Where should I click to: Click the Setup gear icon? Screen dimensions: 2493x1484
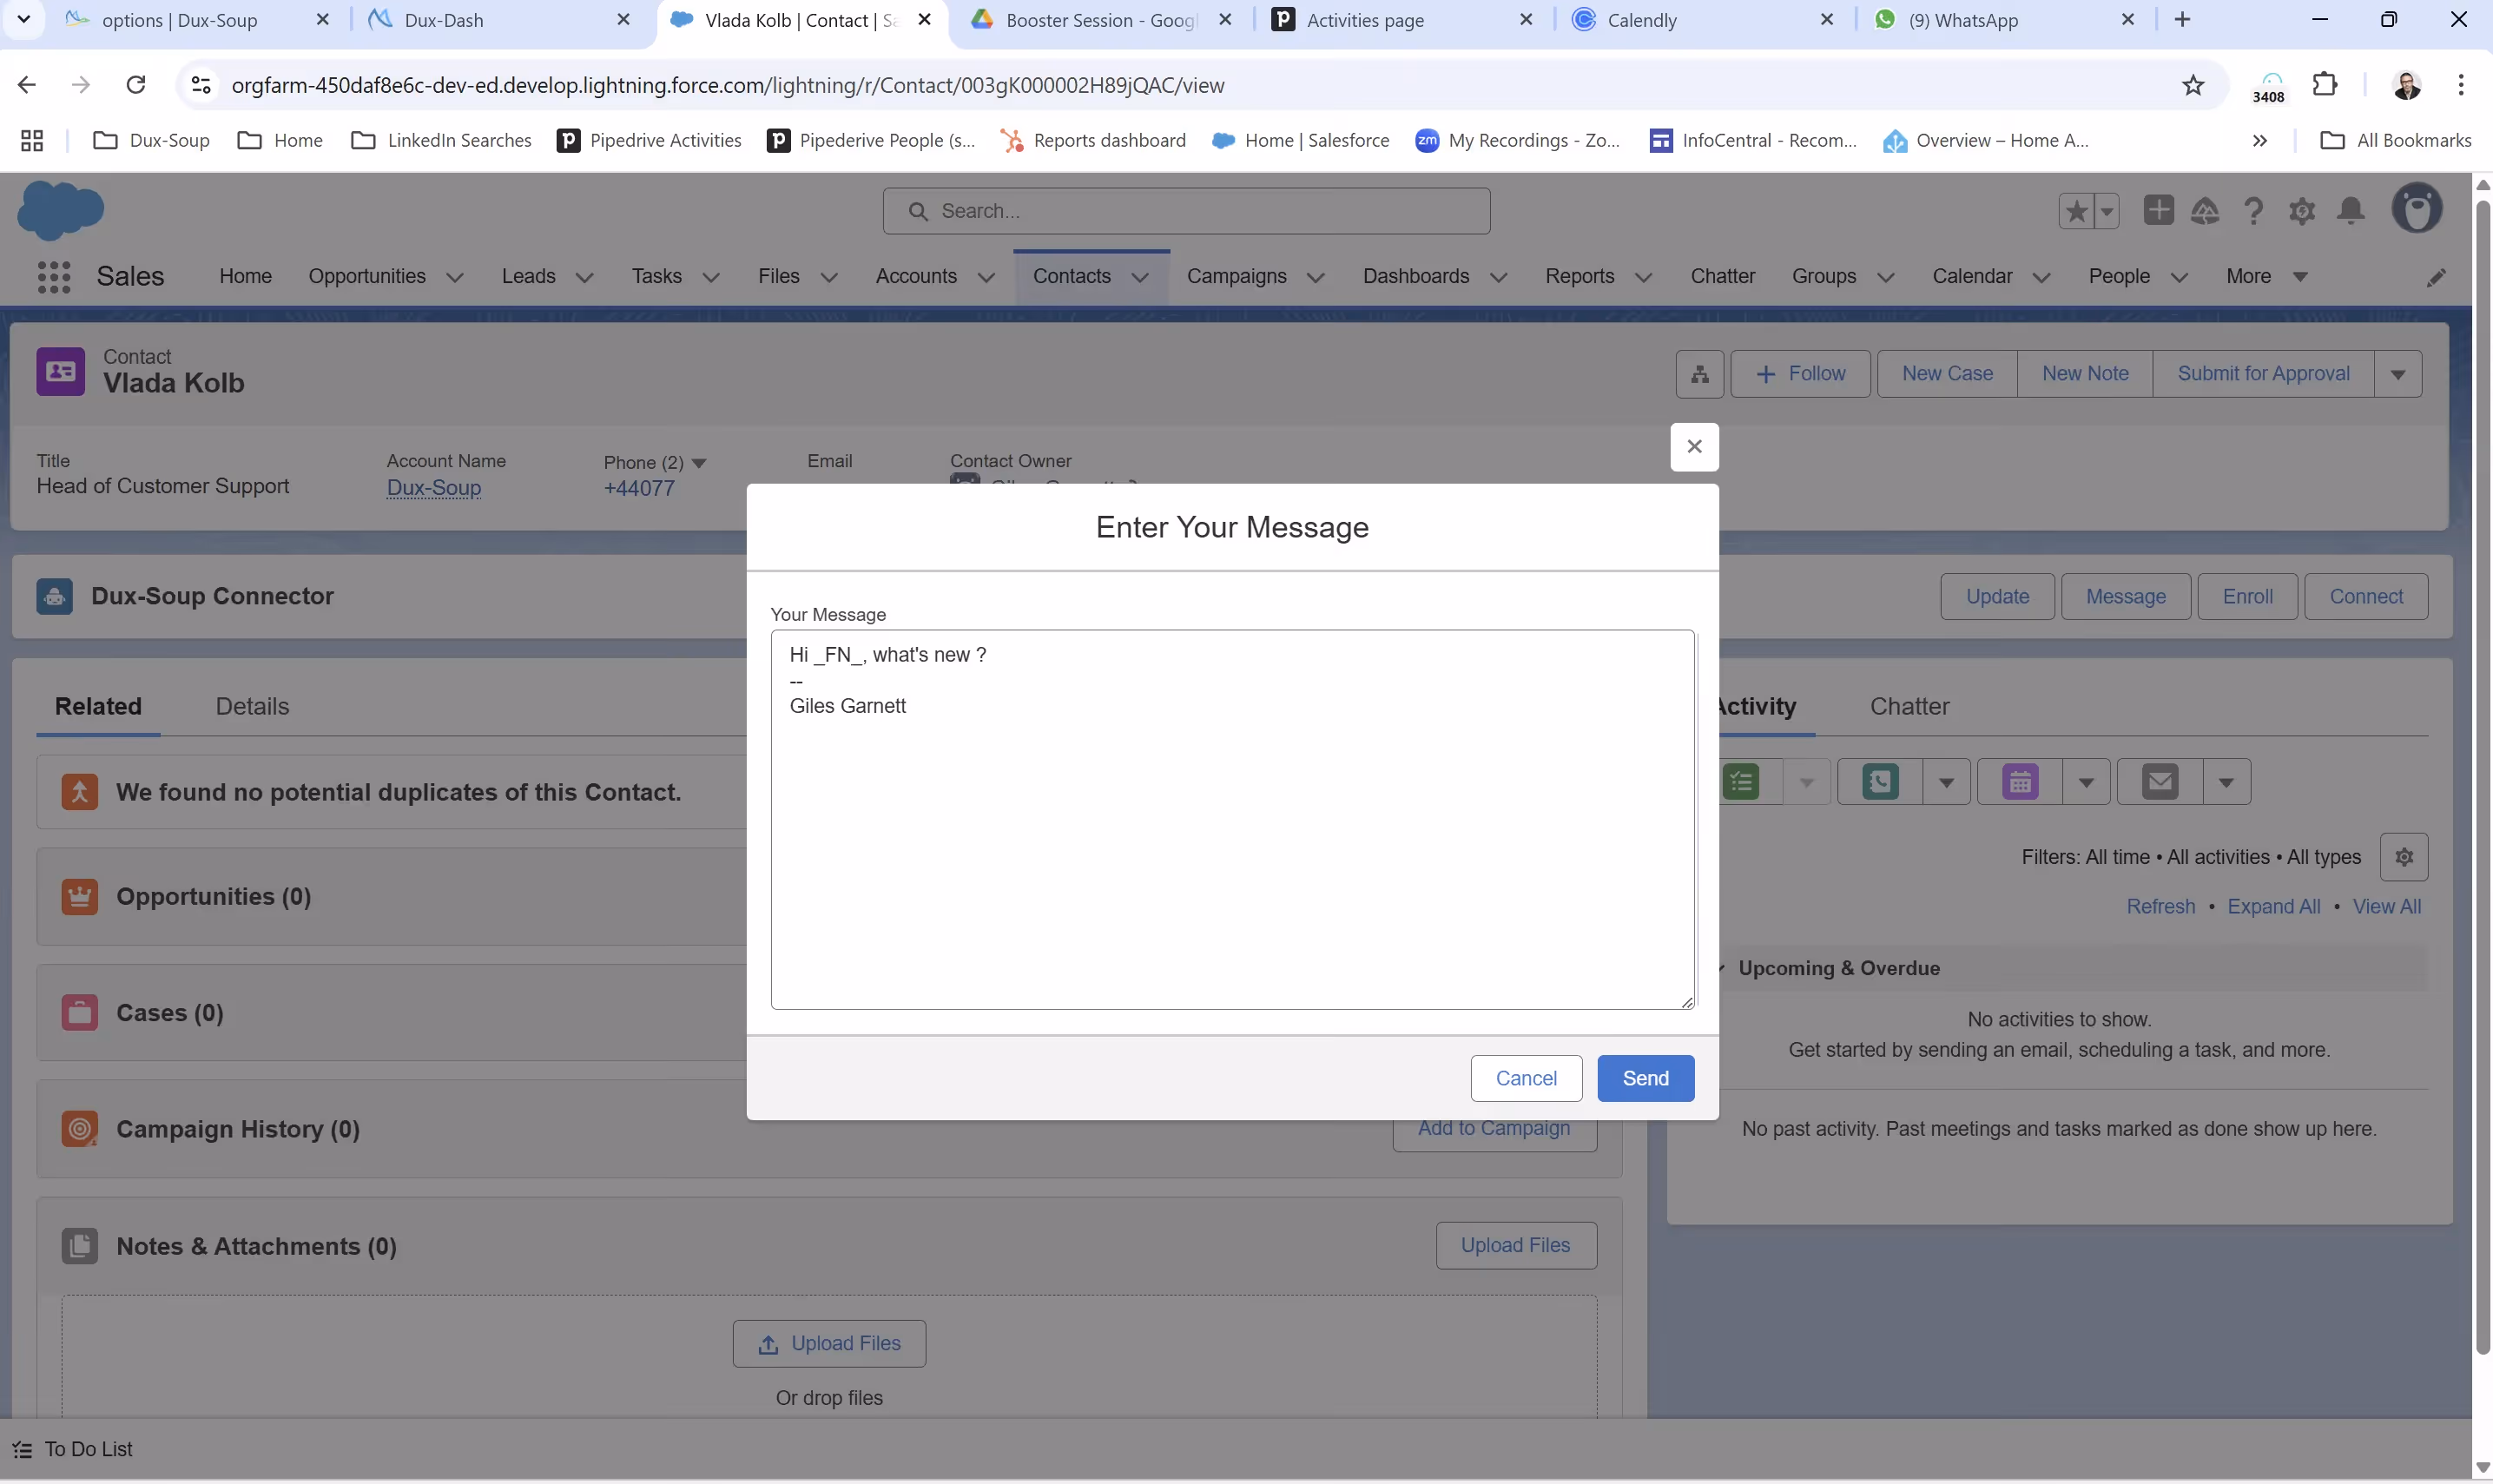2302,211
